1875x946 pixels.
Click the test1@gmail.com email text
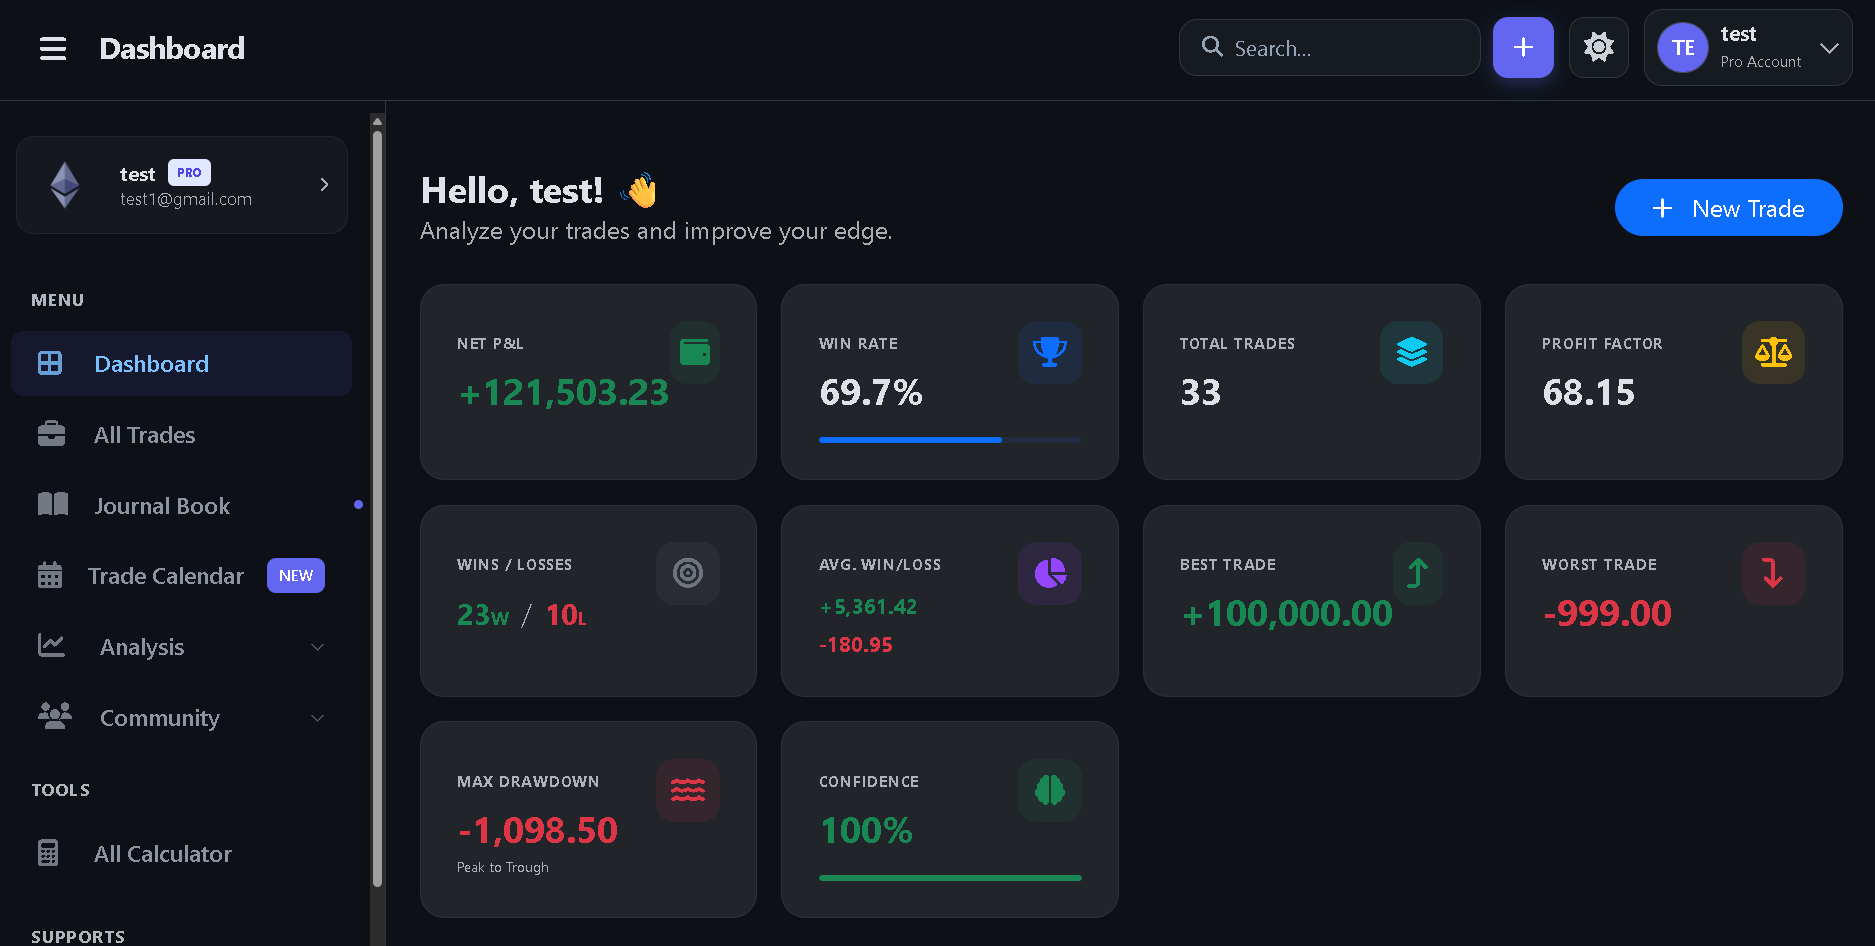(186, 199)
